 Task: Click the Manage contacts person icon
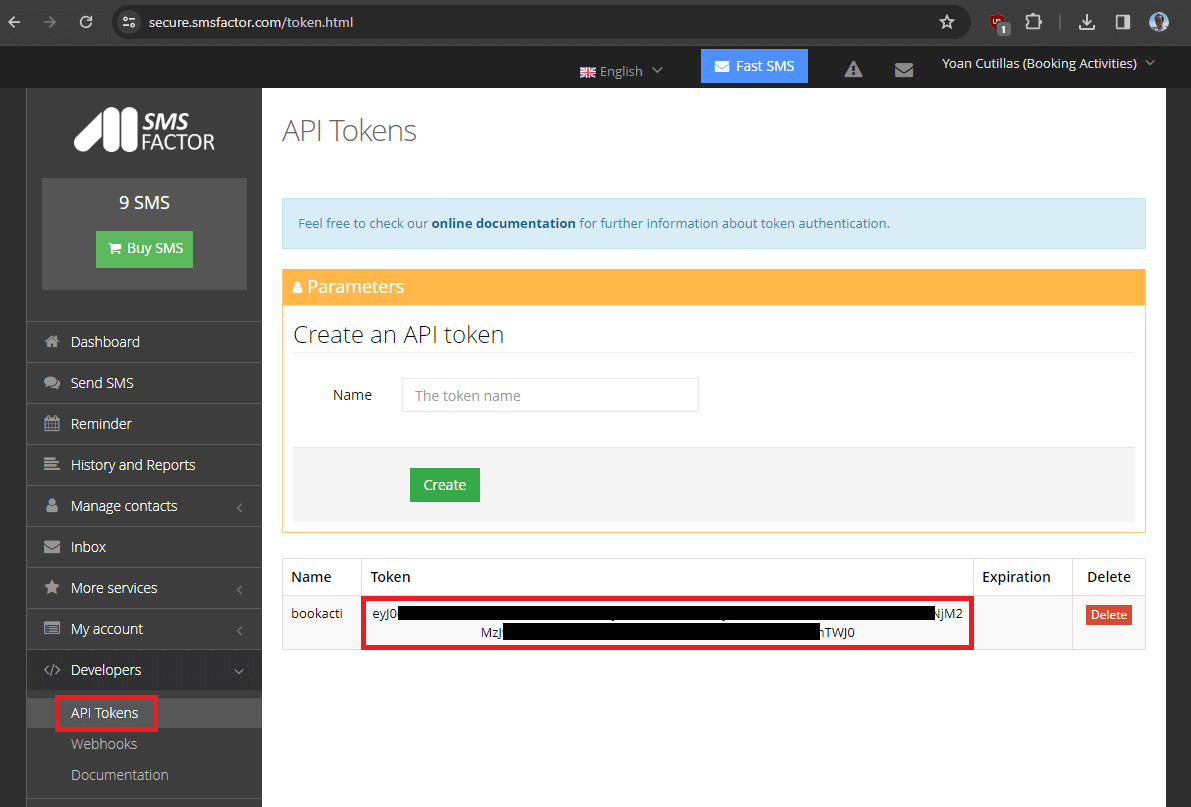52,505
